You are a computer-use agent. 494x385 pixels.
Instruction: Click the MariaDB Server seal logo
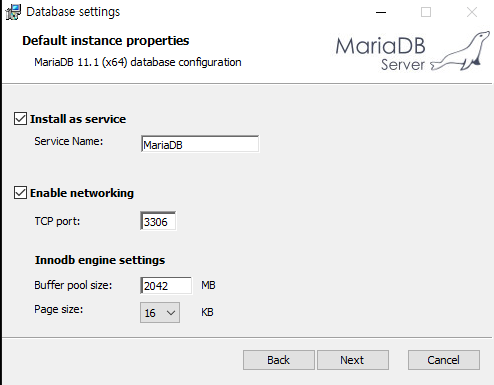[413, 51]
